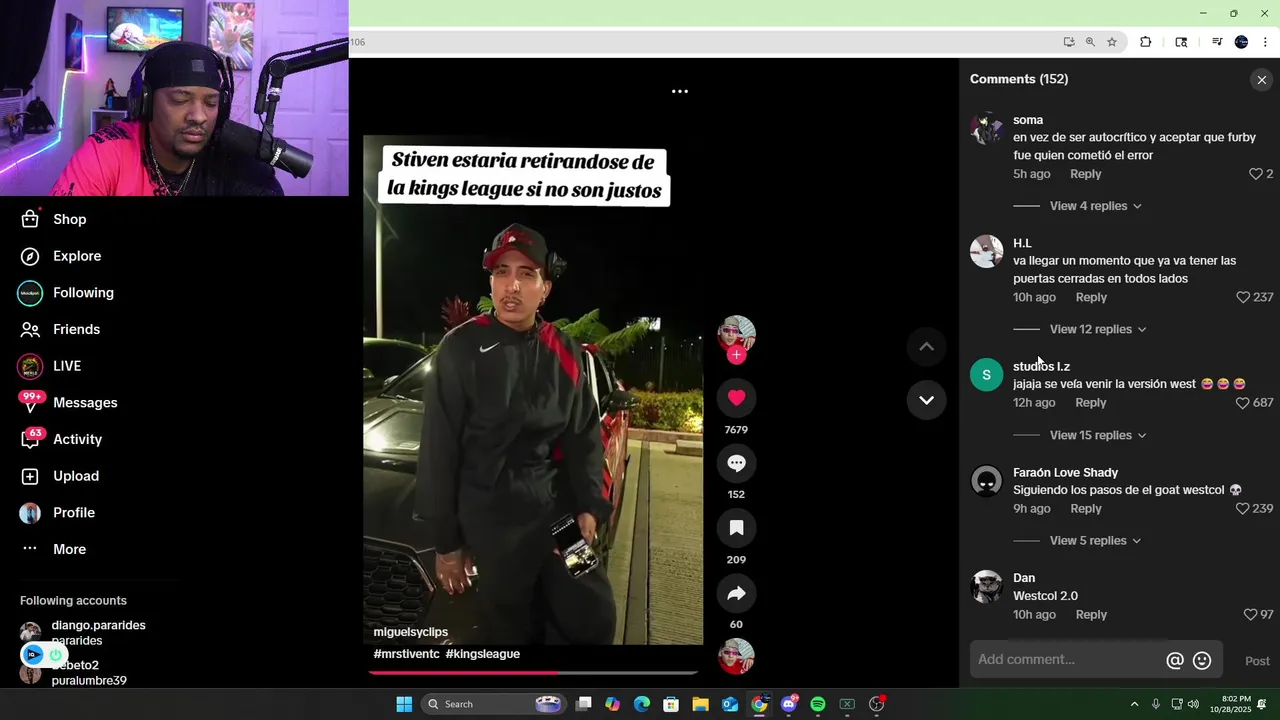Insert a mention with the @ icon
The height and width of the screenshot is (720, 1280).
[1175, 660]
